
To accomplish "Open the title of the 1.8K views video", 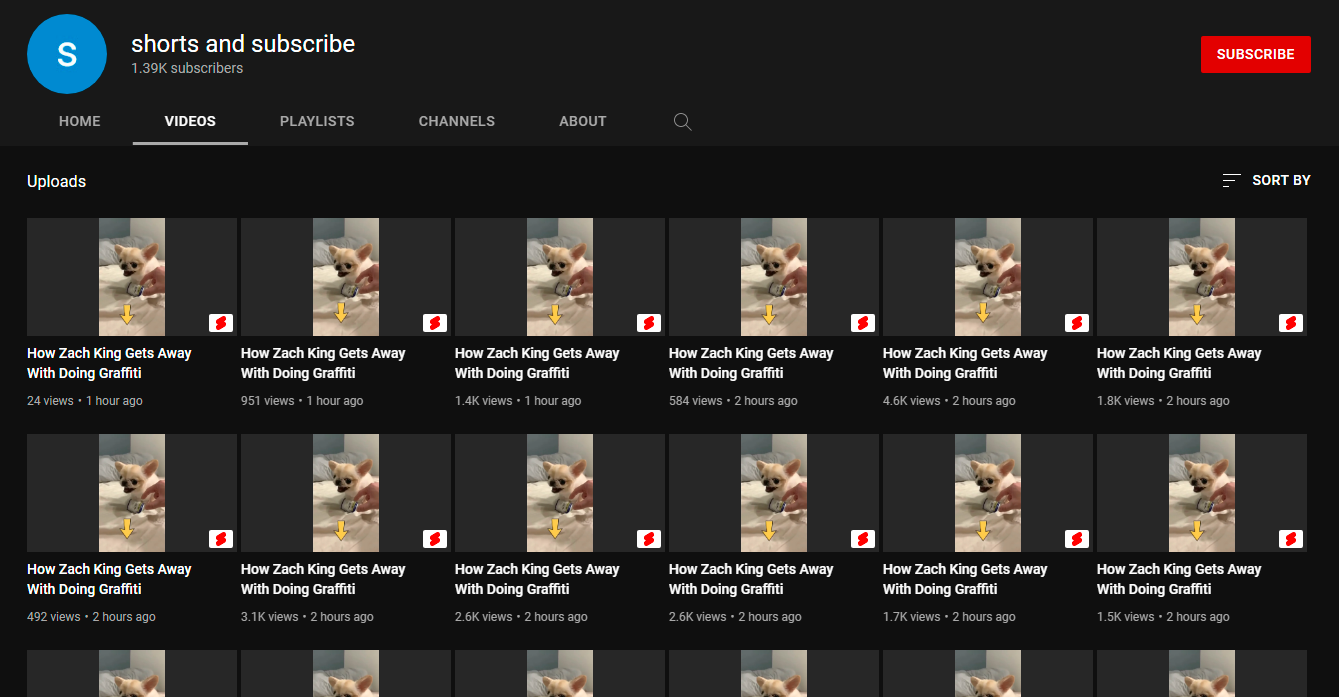I will point(1179,363).
